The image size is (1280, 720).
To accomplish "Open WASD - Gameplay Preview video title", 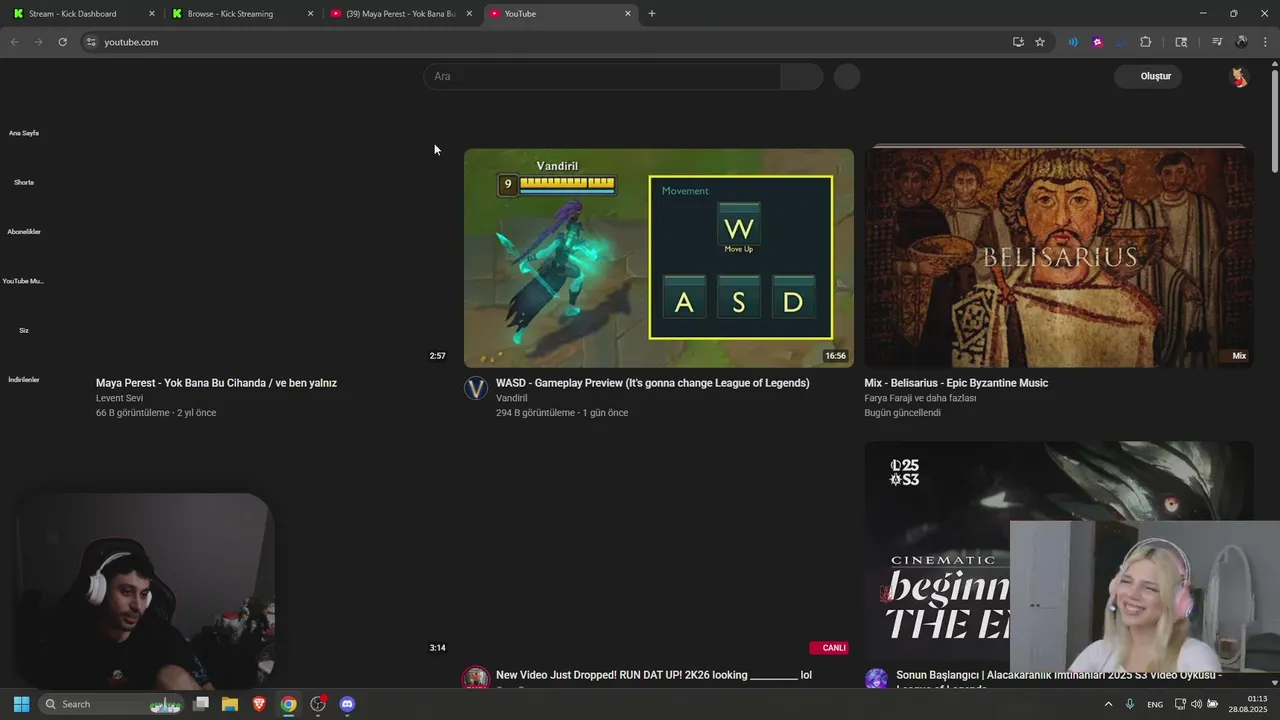I will click(652, 383).
